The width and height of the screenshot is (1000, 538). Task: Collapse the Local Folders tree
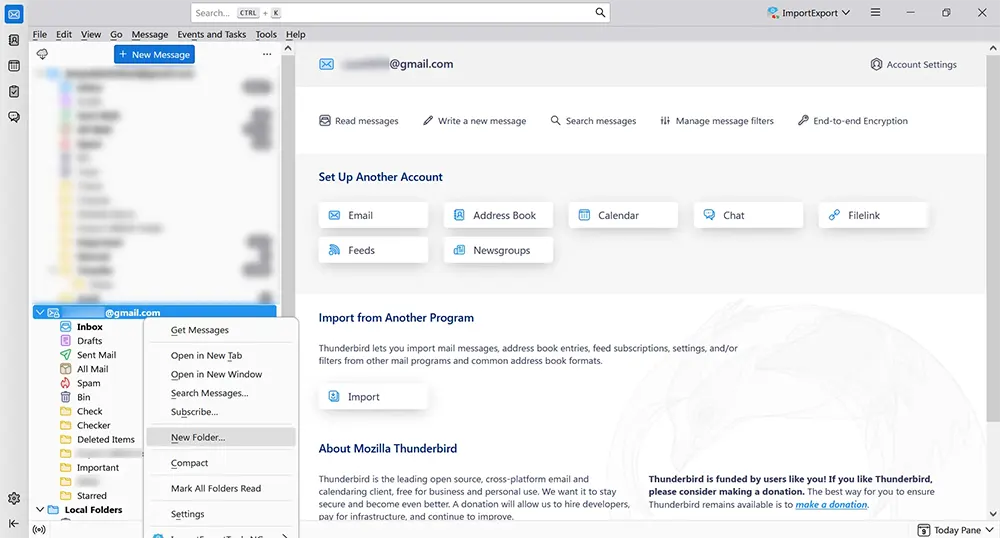[x=40, y=509]
